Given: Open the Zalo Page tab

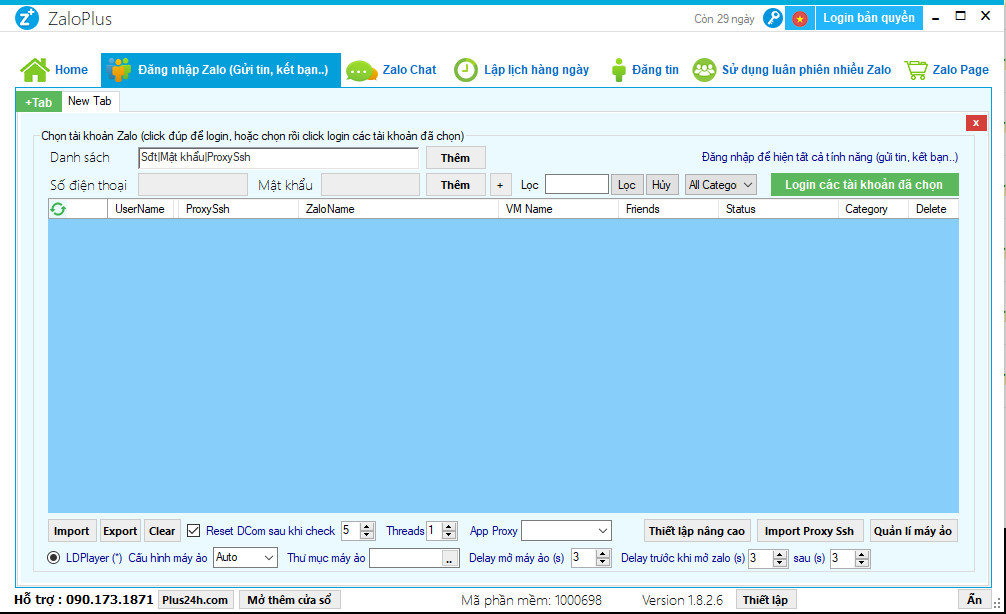Looking at the screenshot, I should (946, 70).
